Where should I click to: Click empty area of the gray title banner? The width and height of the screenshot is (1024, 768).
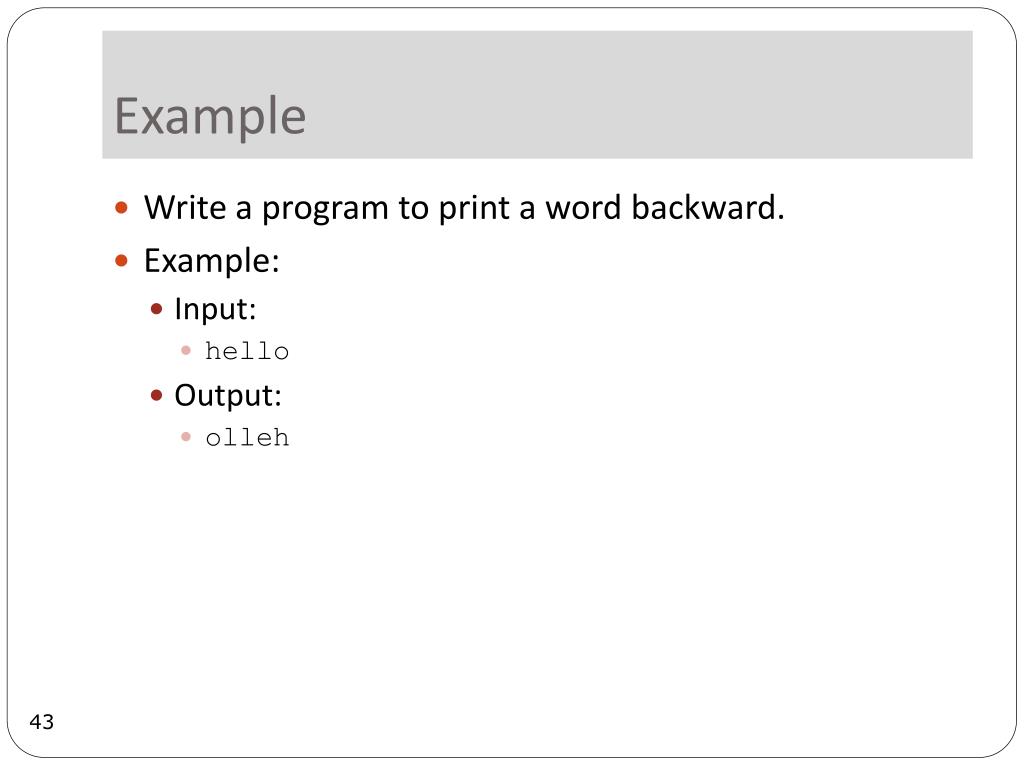[640, 95]
